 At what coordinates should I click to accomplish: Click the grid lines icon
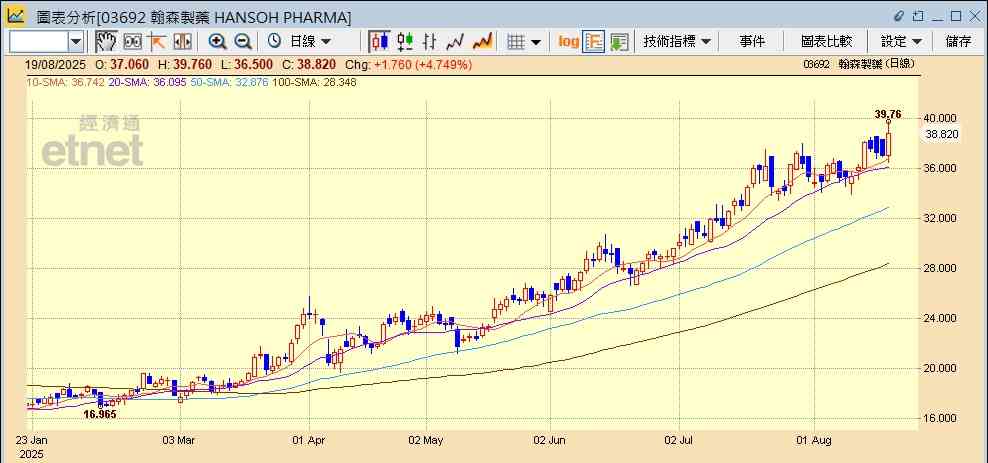[x=516, y=42]
